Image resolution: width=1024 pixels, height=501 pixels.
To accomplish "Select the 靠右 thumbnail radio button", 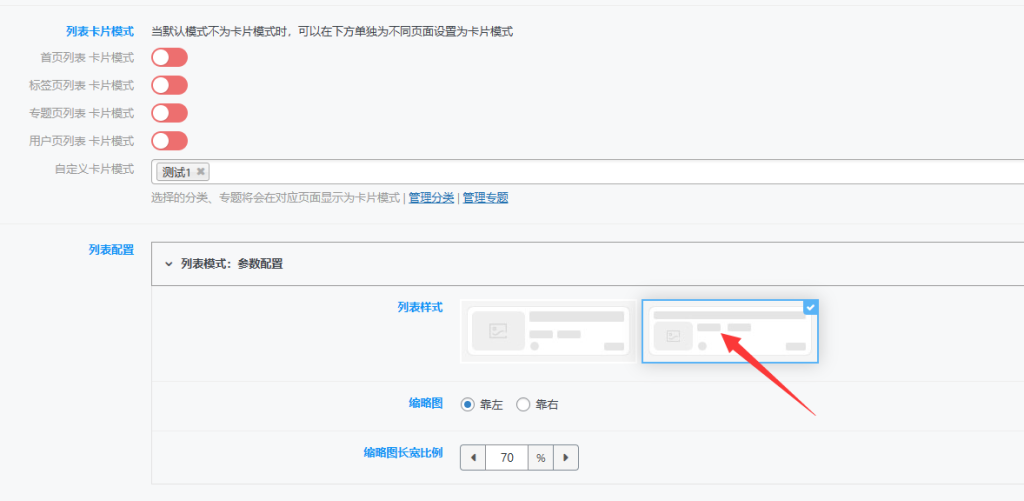I will (523, 405).
